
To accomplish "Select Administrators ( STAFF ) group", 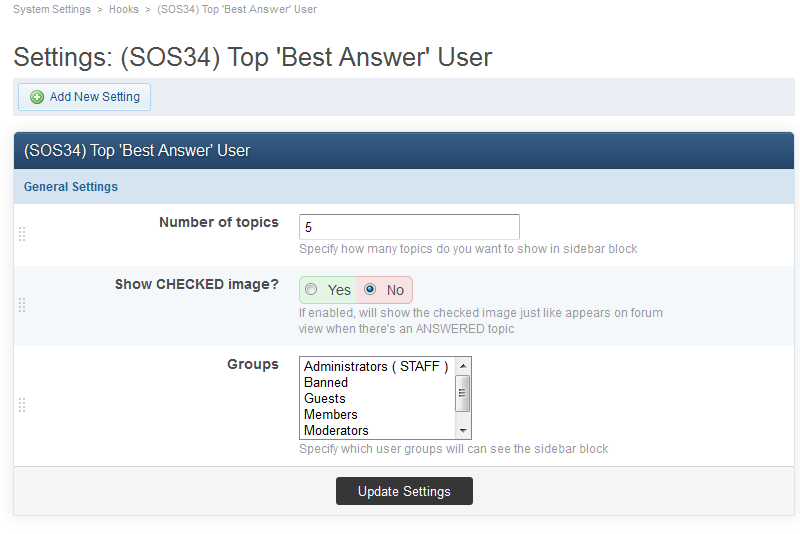I will click(x=376, y=367).
